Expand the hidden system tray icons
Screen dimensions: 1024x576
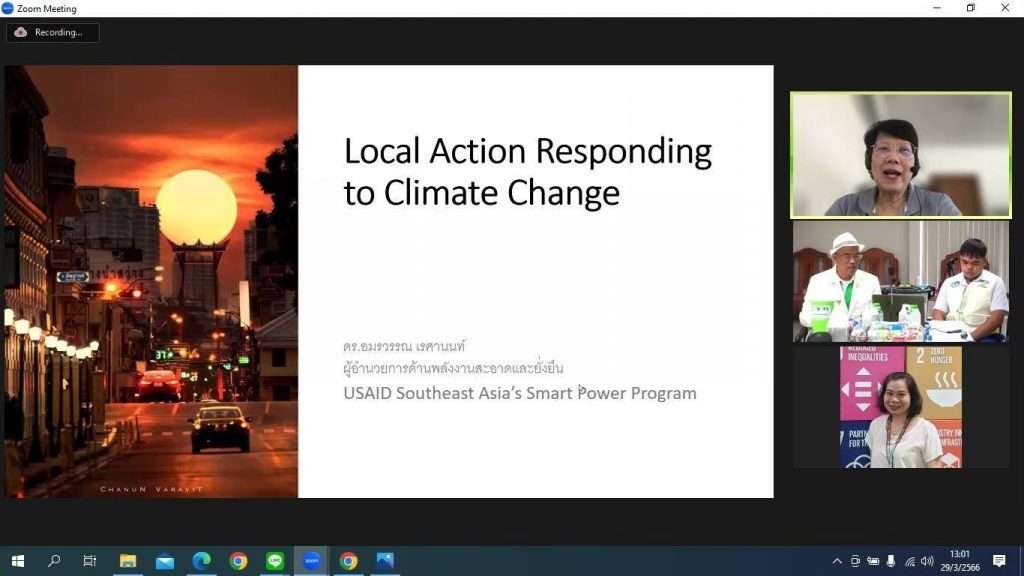(x=837, y=561)
